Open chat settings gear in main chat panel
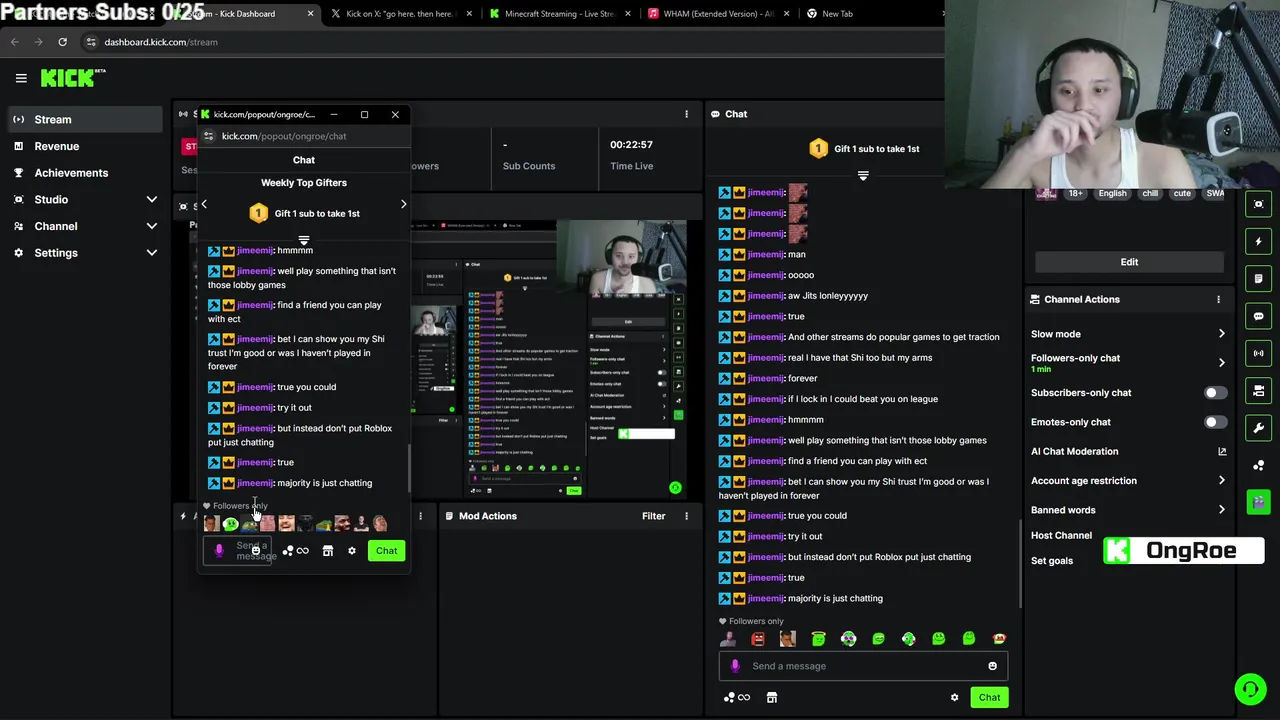Screen dimensions: 1280x720 click(x=954, y=698)
